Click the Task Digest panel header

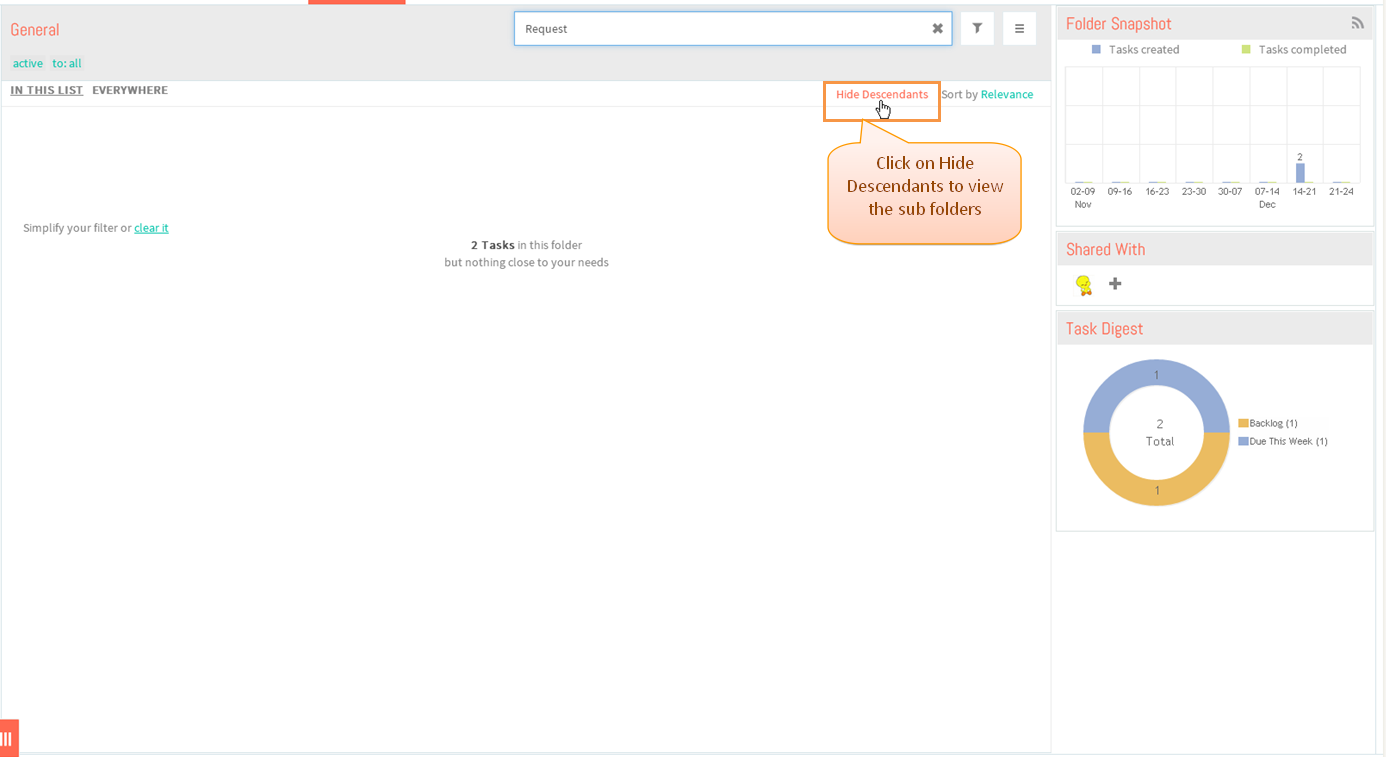click(x=1215, y=328)
